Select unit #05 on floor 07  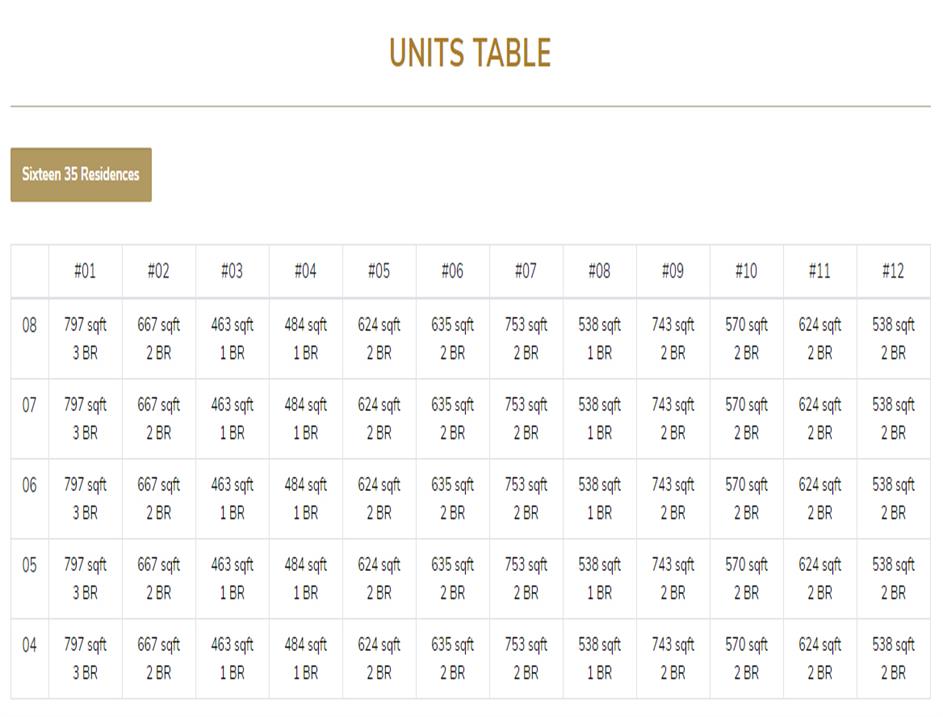(379, 418)
